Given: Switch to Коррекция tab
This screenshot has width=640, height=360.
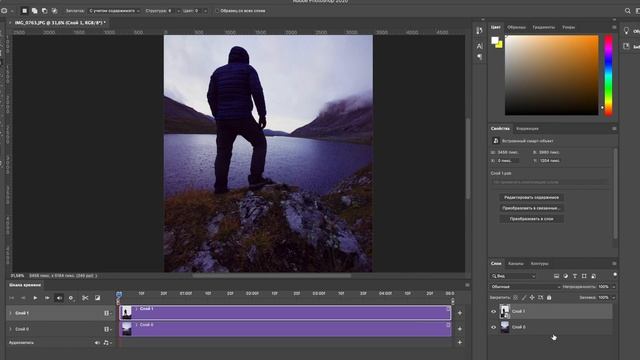Looking at the screenshot, I should [527, 129].
